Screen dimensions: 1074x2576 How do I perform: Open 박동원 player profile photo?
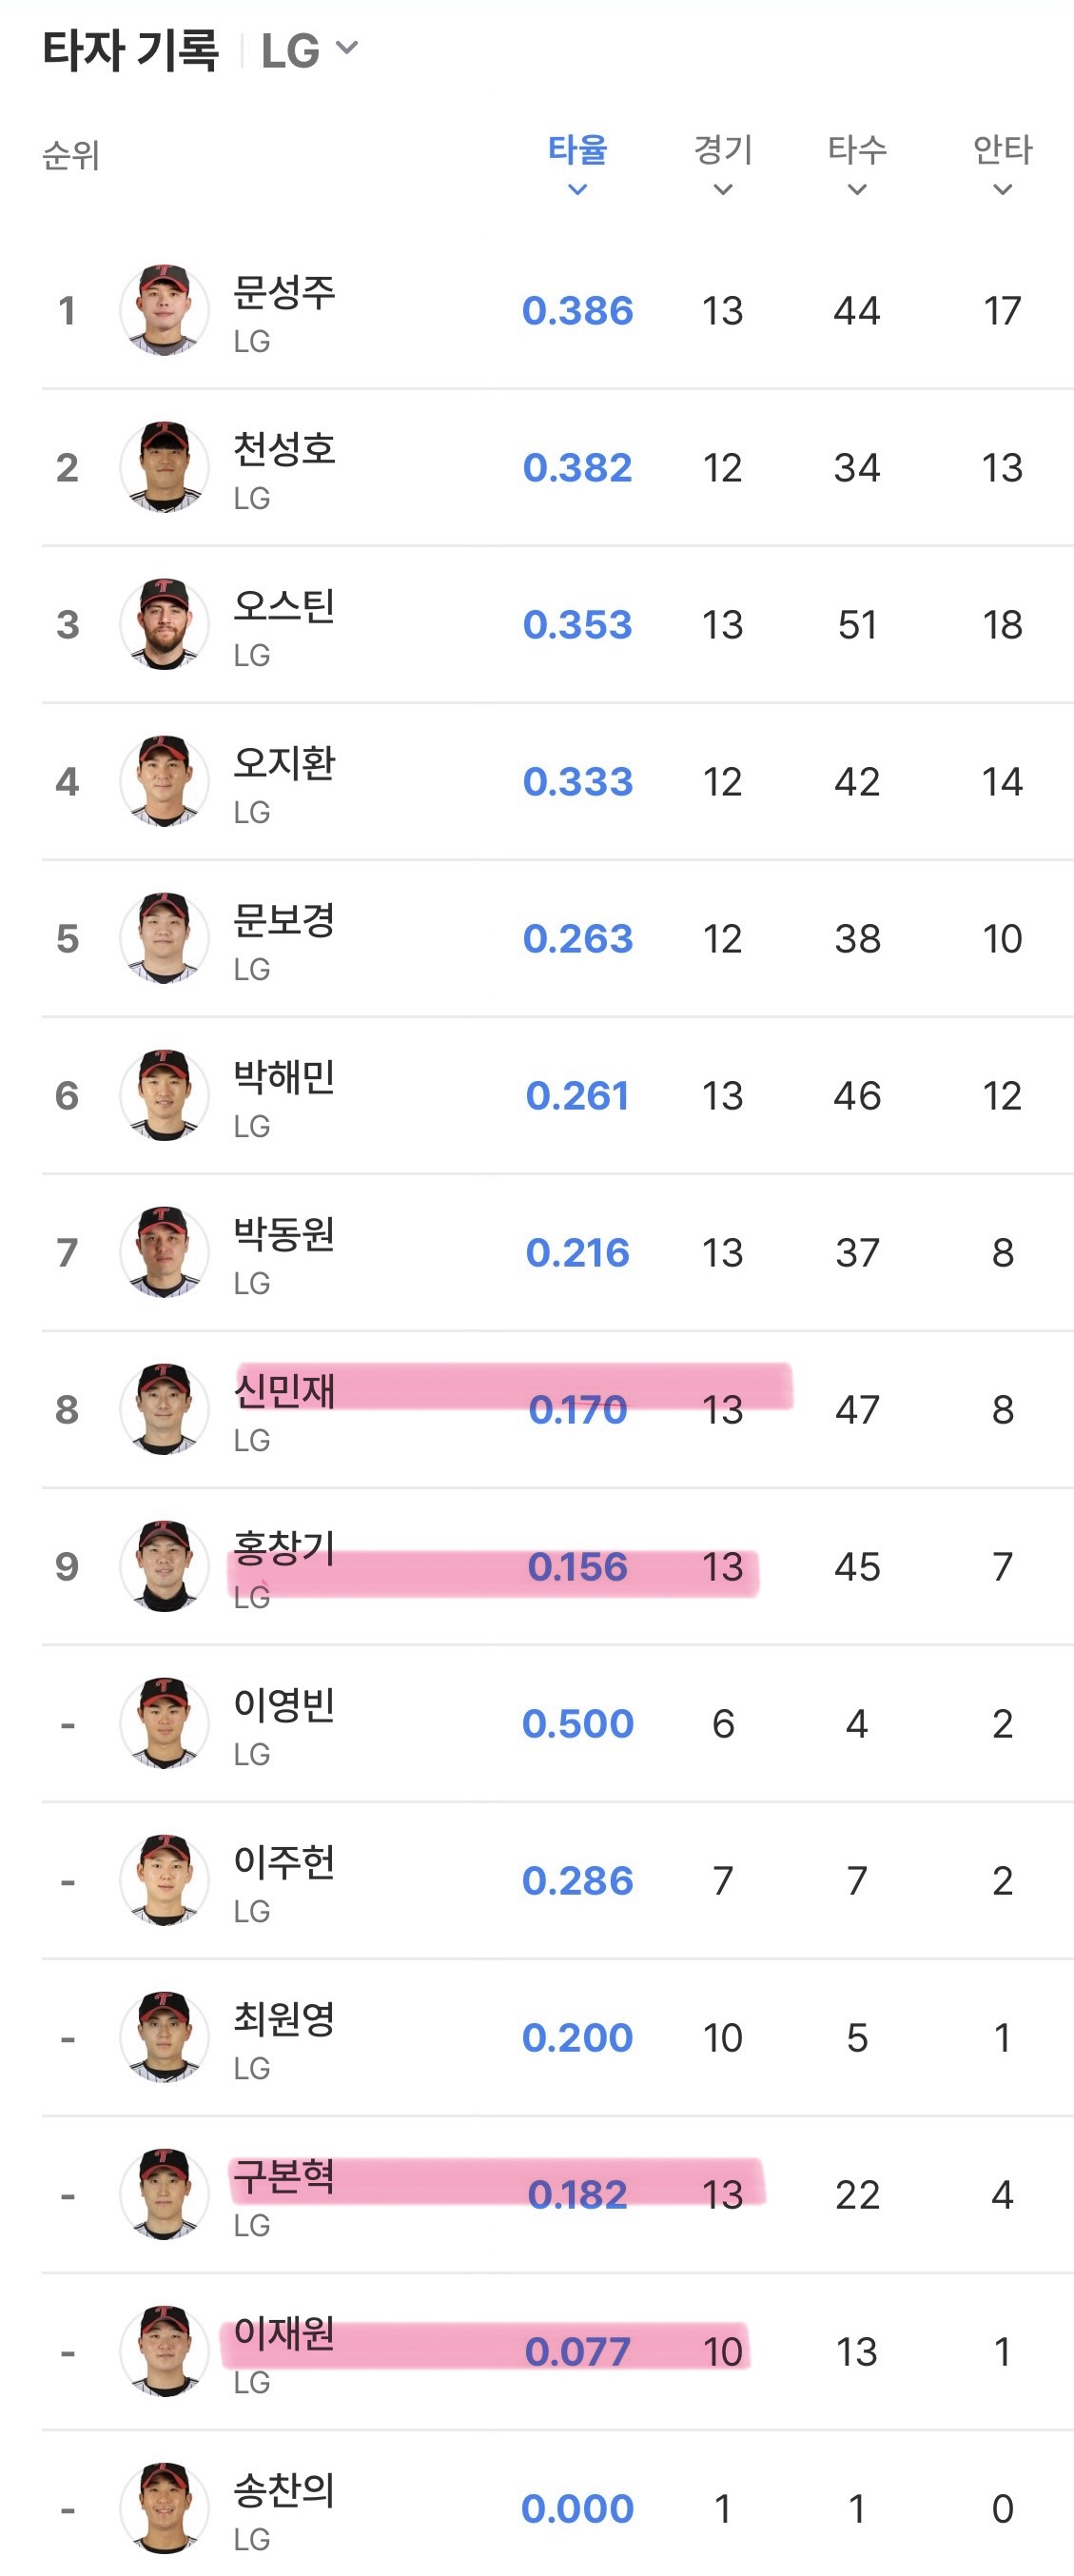click(x=164, y=1252)
